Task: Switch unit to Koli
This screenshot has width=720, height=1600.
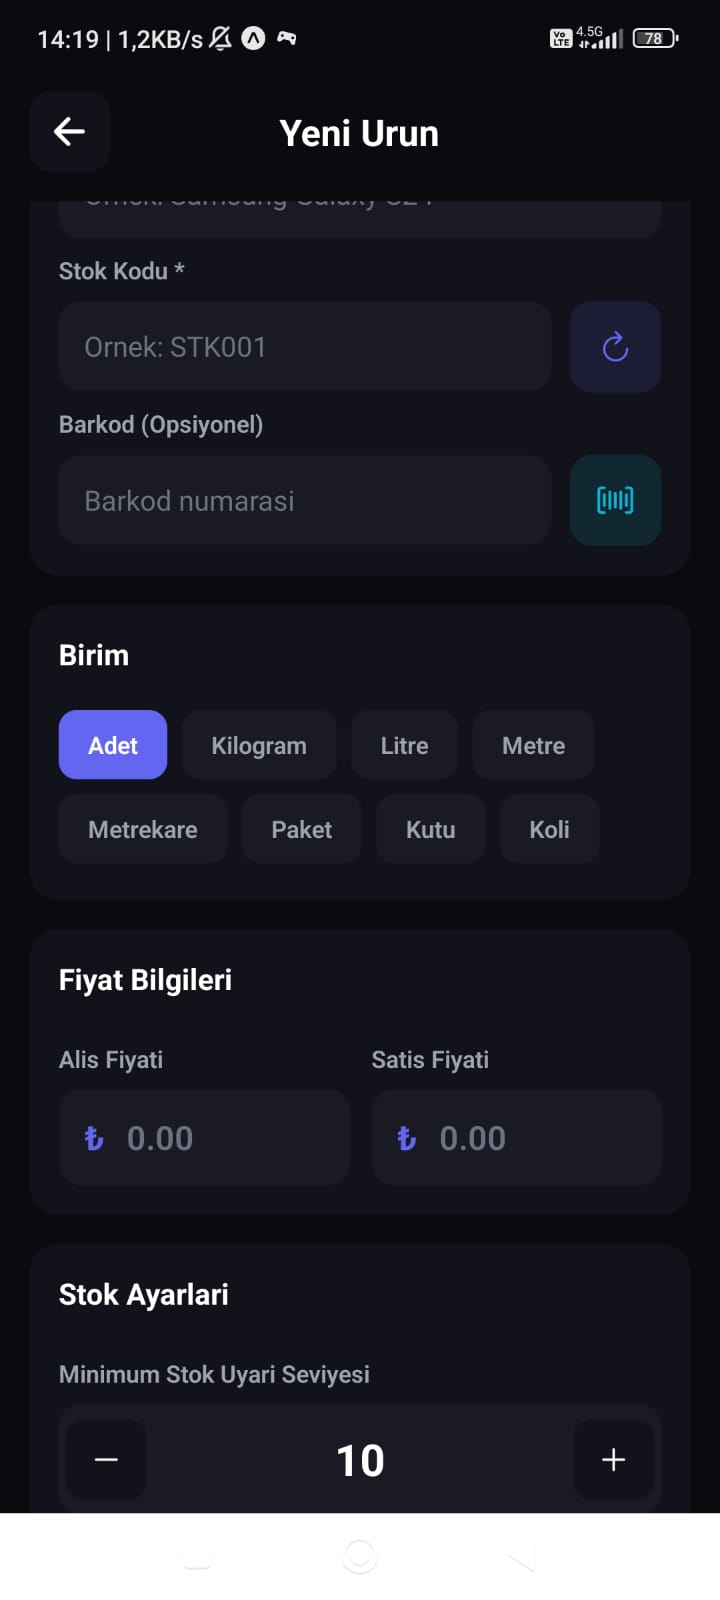Action: coord(549,829)
